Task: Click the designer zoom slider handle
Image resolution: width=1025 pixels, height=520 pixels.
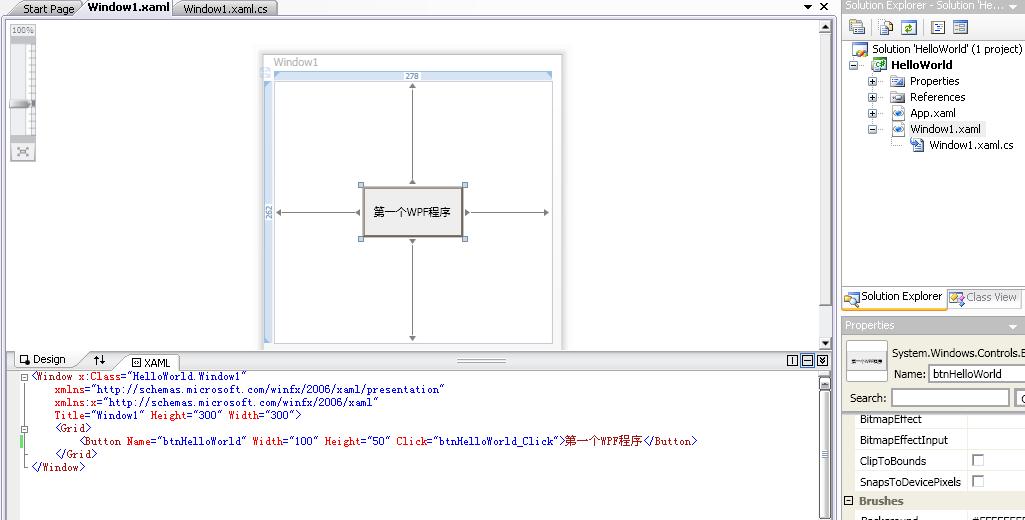Action: [x=22, y=104]
